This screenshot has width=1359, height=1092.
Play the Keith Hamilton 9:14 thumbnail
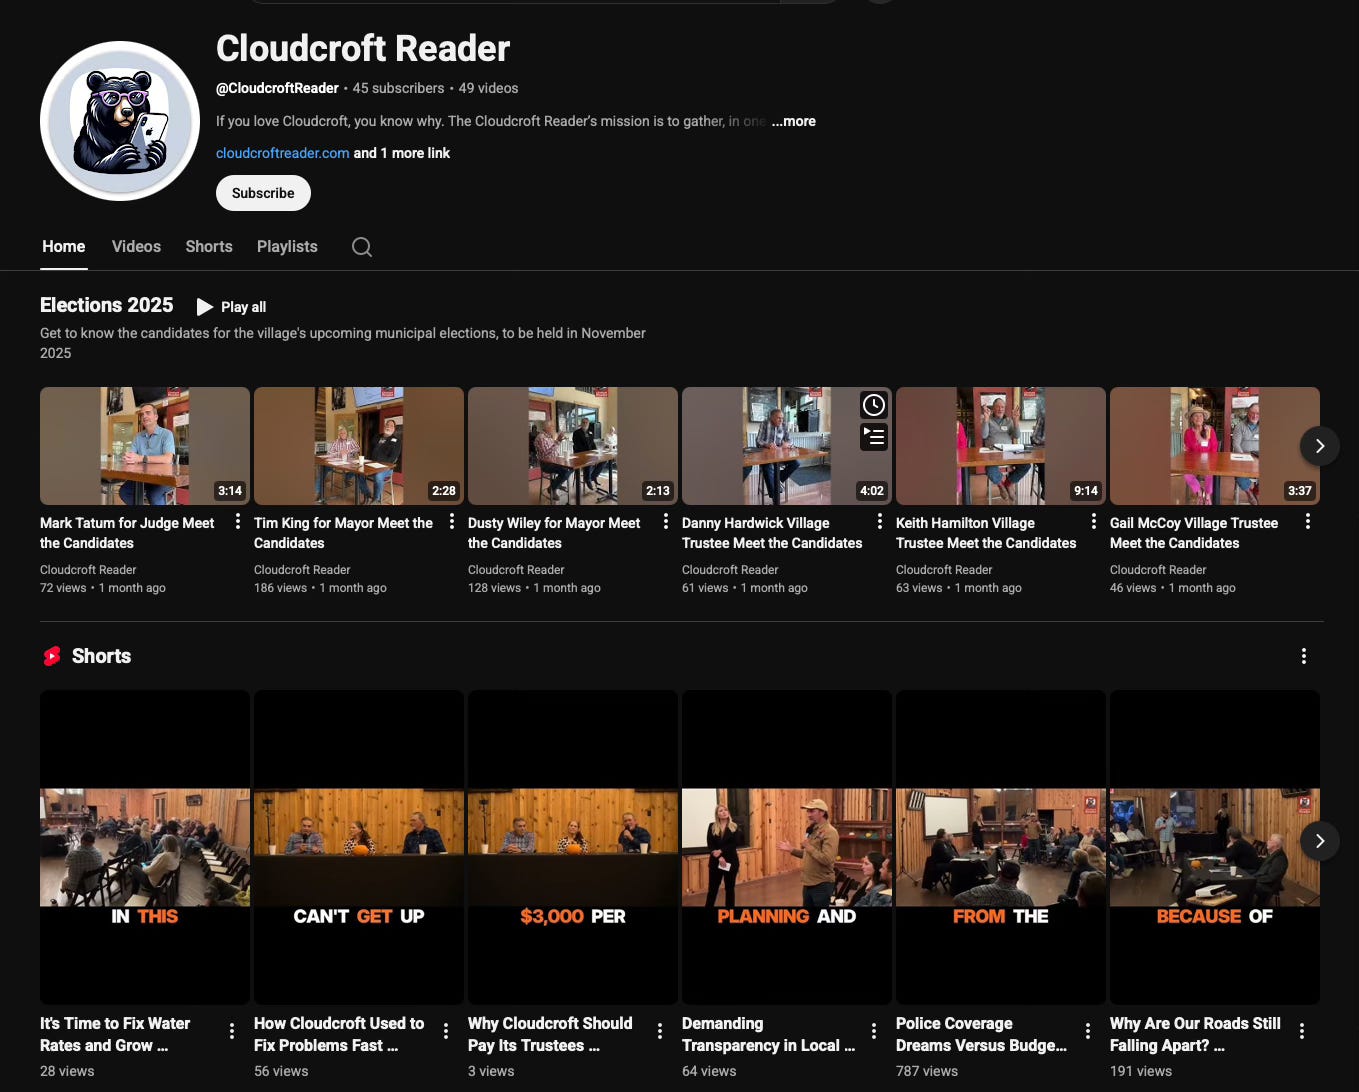1001,446
